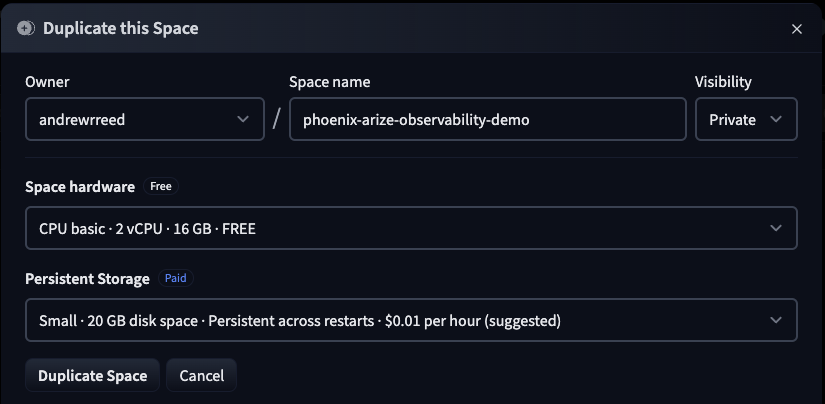The height and width of the screenshot is (404, 825).
Task: Cancel the space duplication
Action: pos(201,376)
